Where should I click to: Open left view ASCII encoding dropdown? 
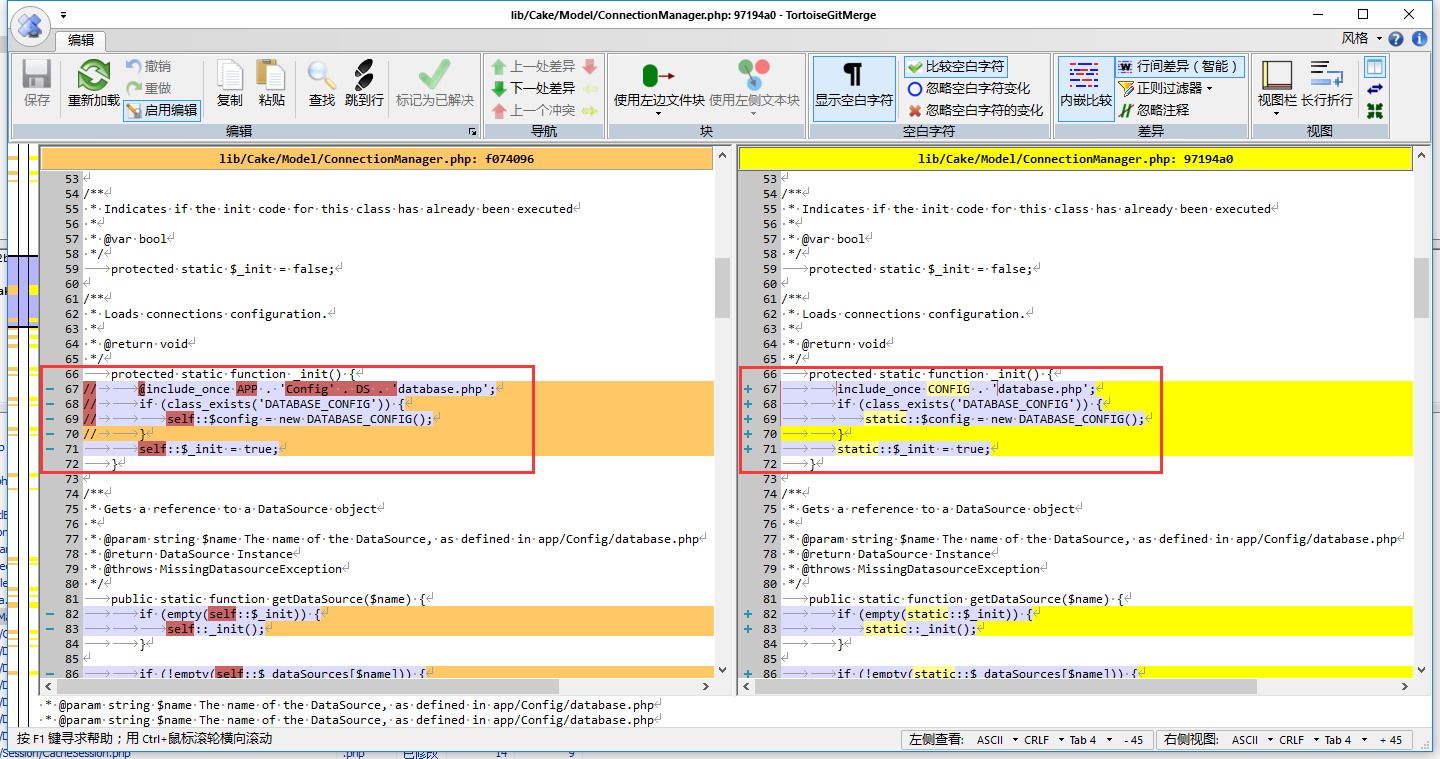click(x=997, y=740)
